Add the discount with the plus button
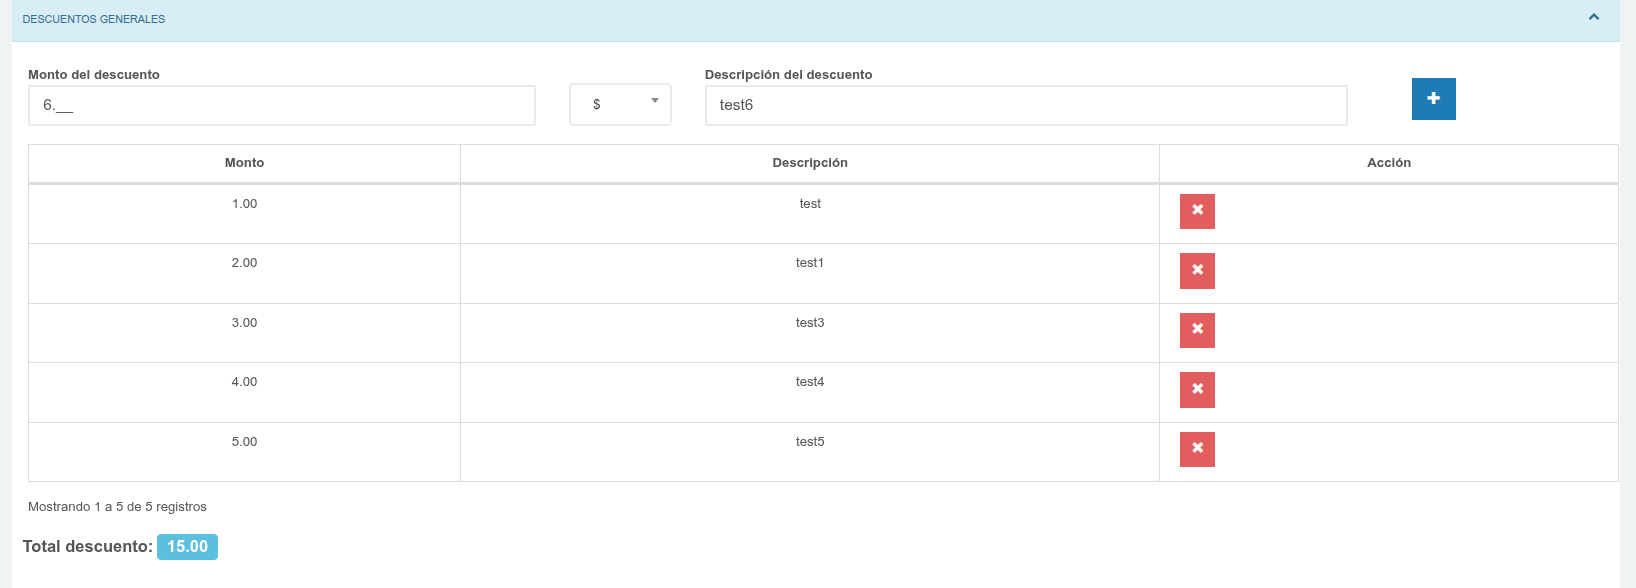The image size is (1636, 588). pos(1433,99)
